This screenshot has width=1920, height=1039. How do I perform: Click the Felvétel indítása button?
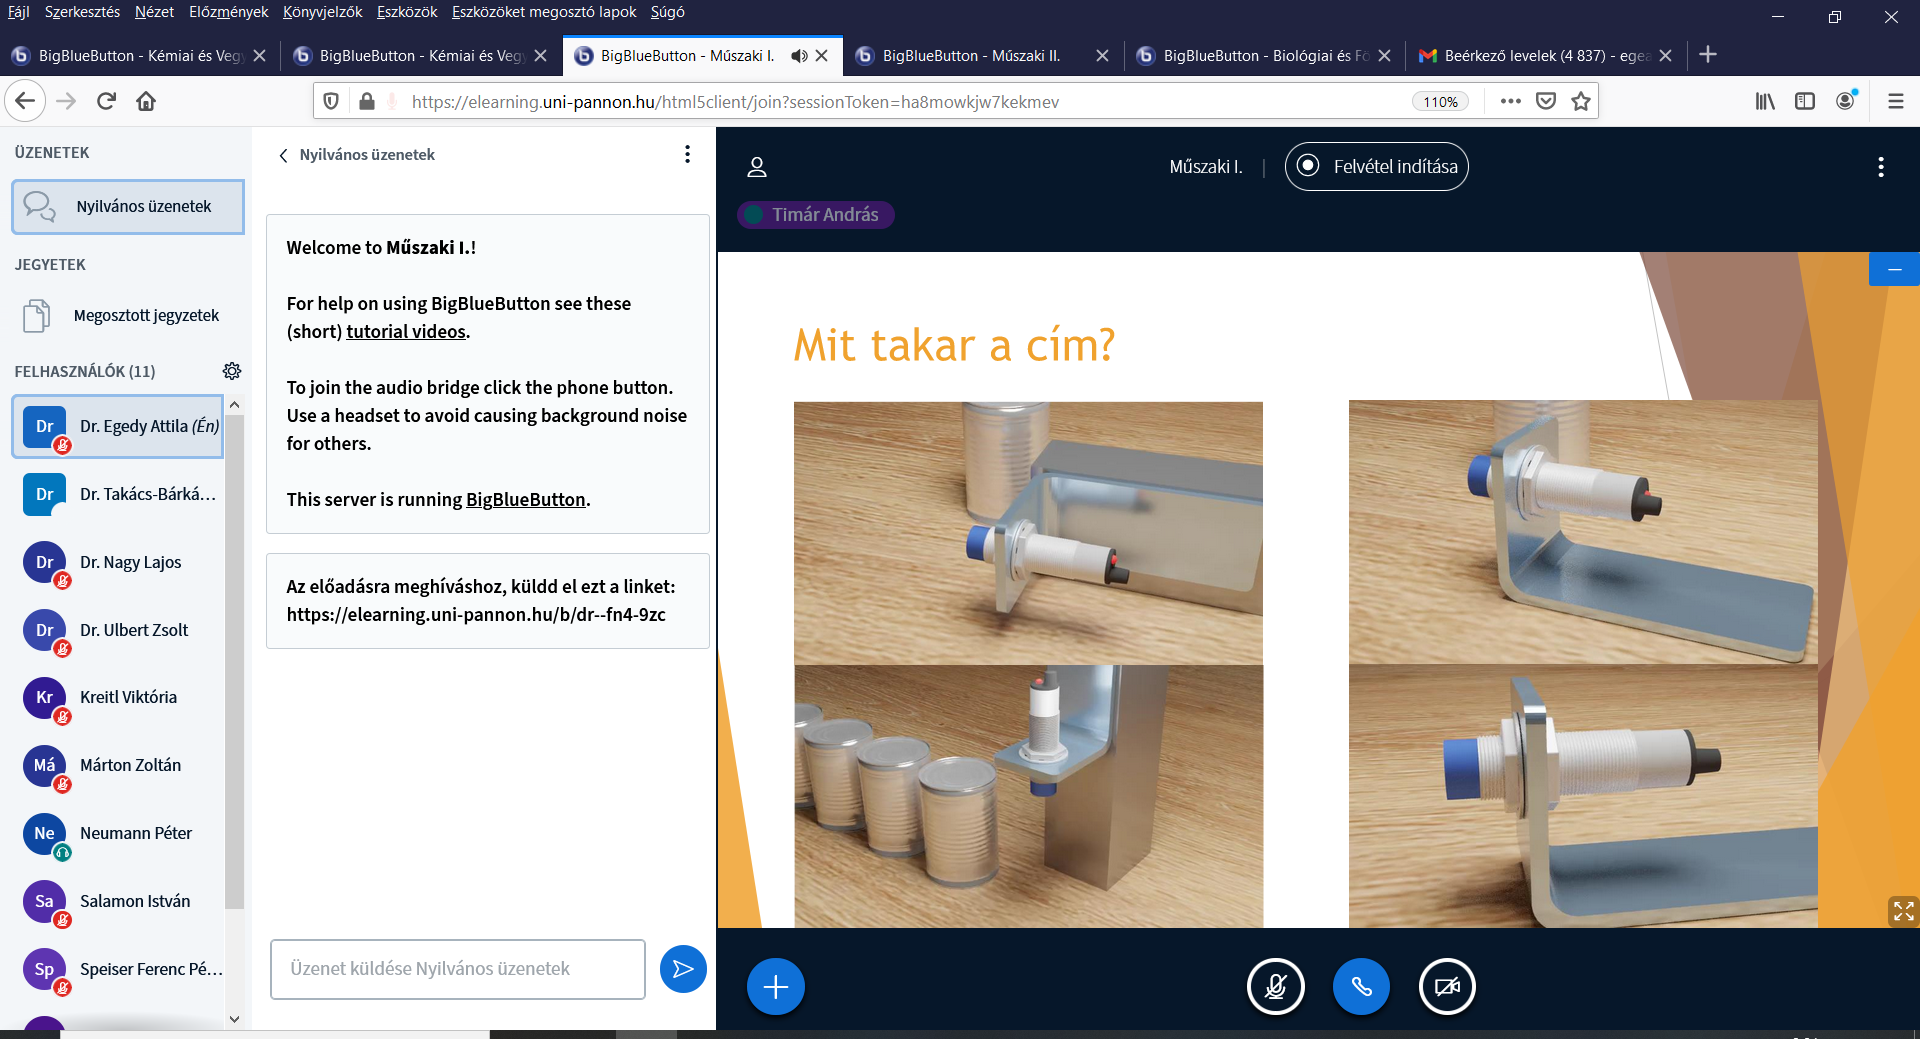click(x=1376, y=167)
